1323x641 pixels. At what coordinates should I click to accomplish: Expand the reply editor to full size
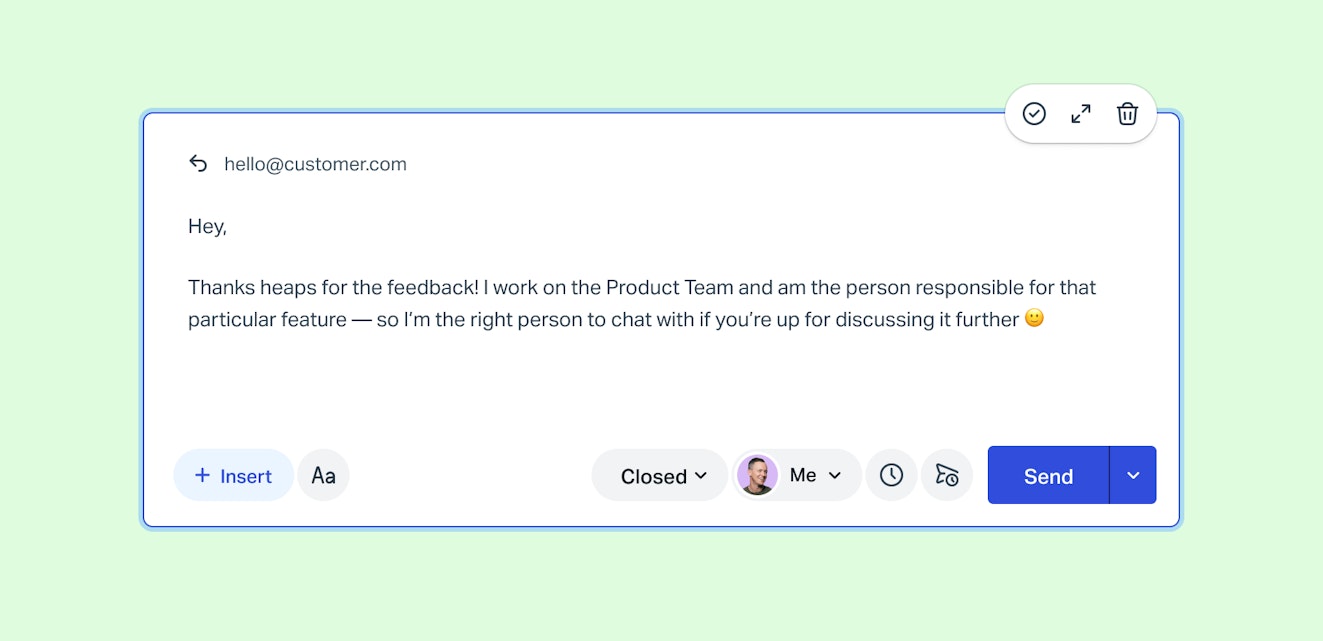click(1081, 114)
